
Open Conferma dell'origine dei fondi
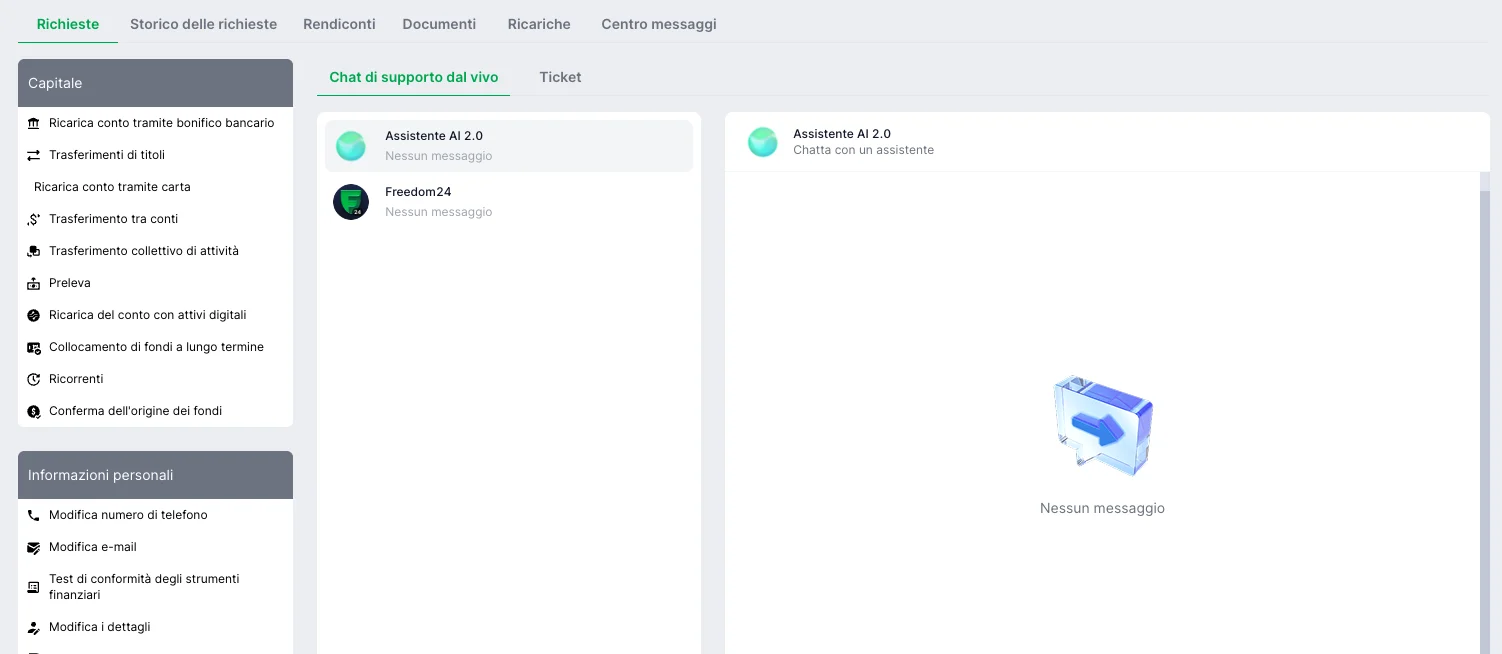(x=135, y=411)
